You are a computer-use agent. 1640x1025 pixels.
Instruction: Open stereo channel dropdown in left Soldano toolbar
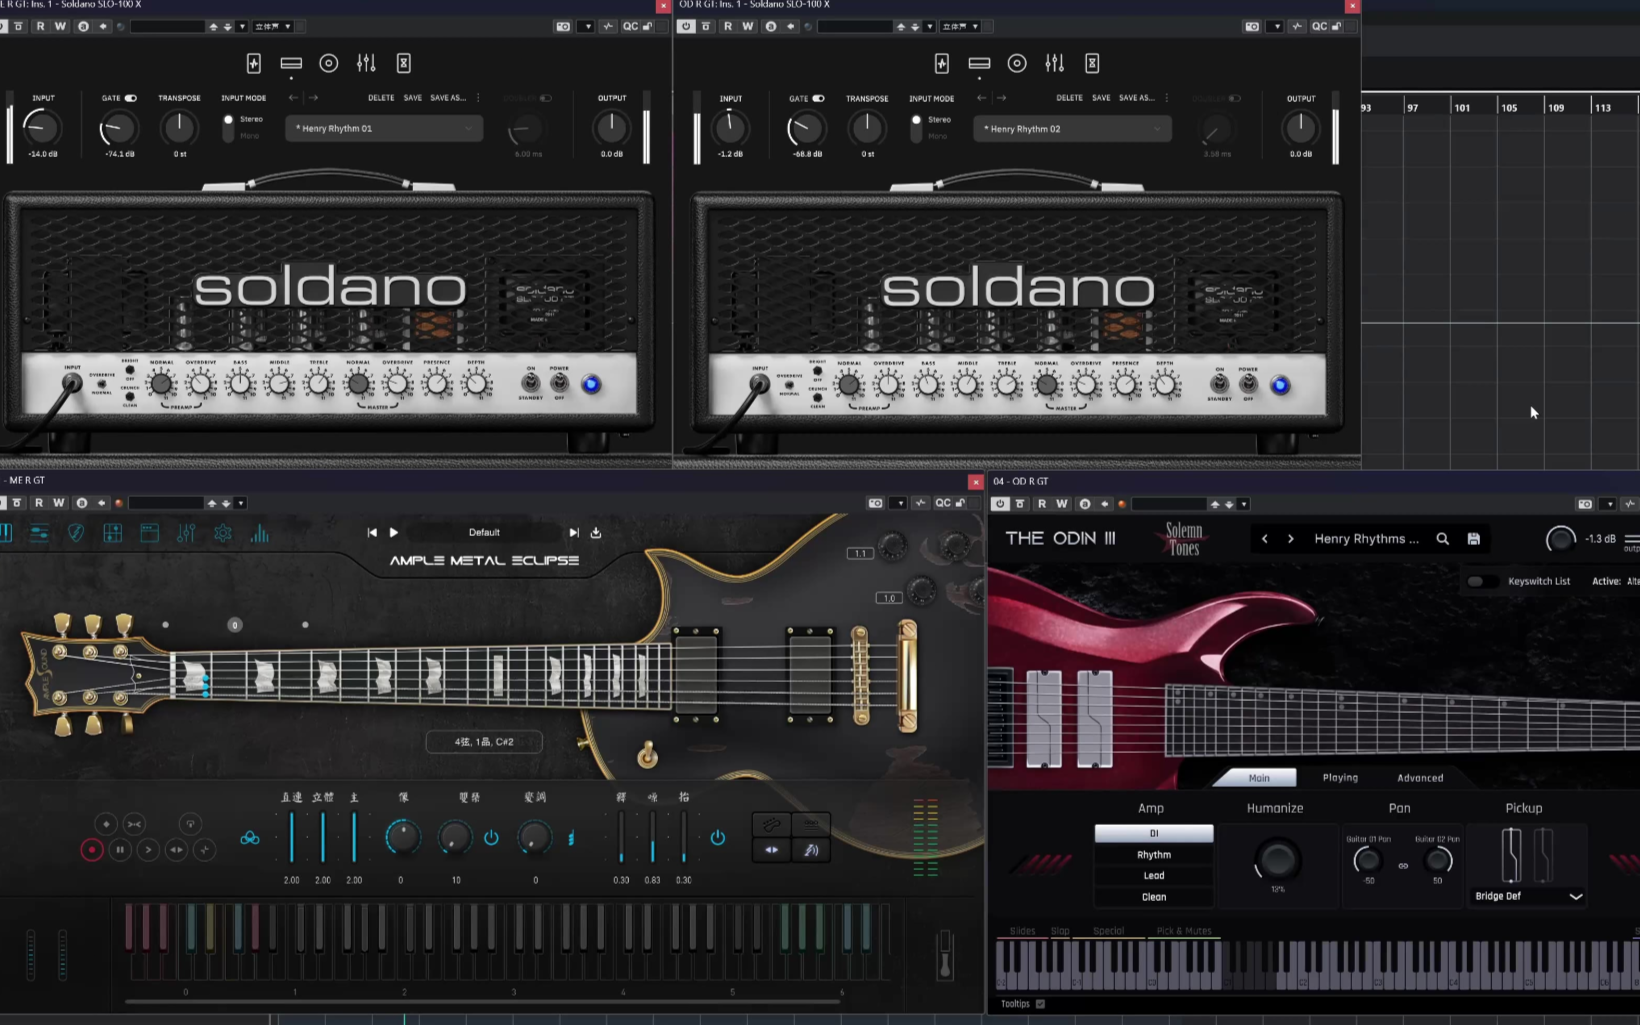[273, 27]
